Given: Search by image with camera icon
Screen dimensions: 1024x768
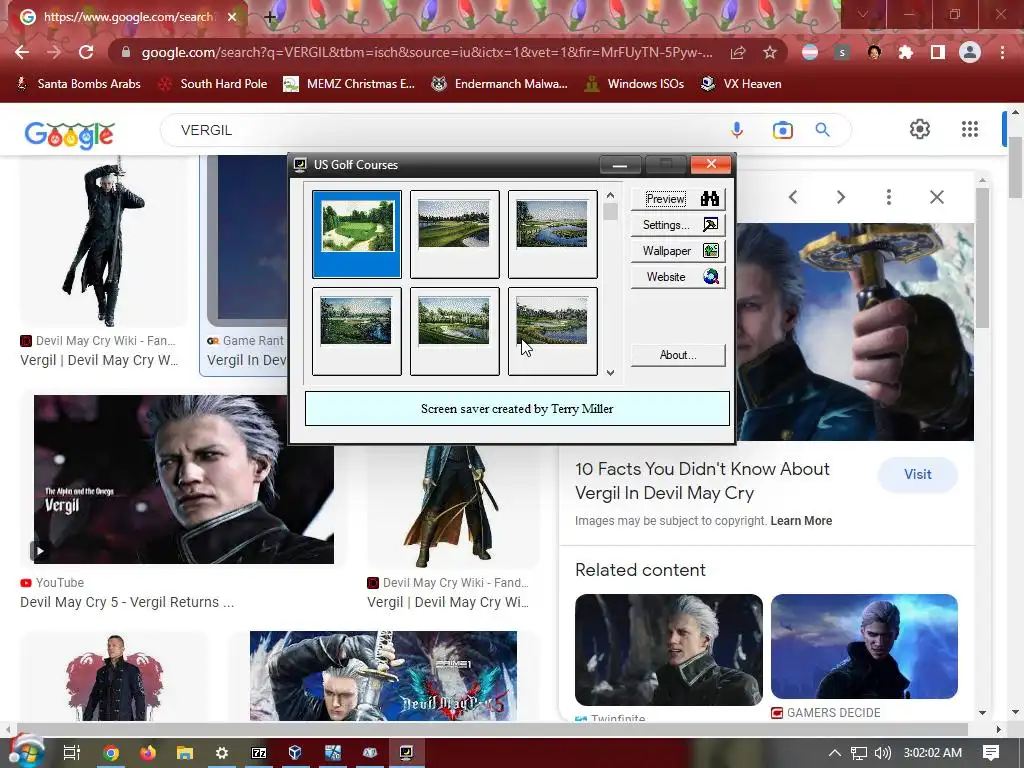Looking at the screenshot, I should 782,130.
